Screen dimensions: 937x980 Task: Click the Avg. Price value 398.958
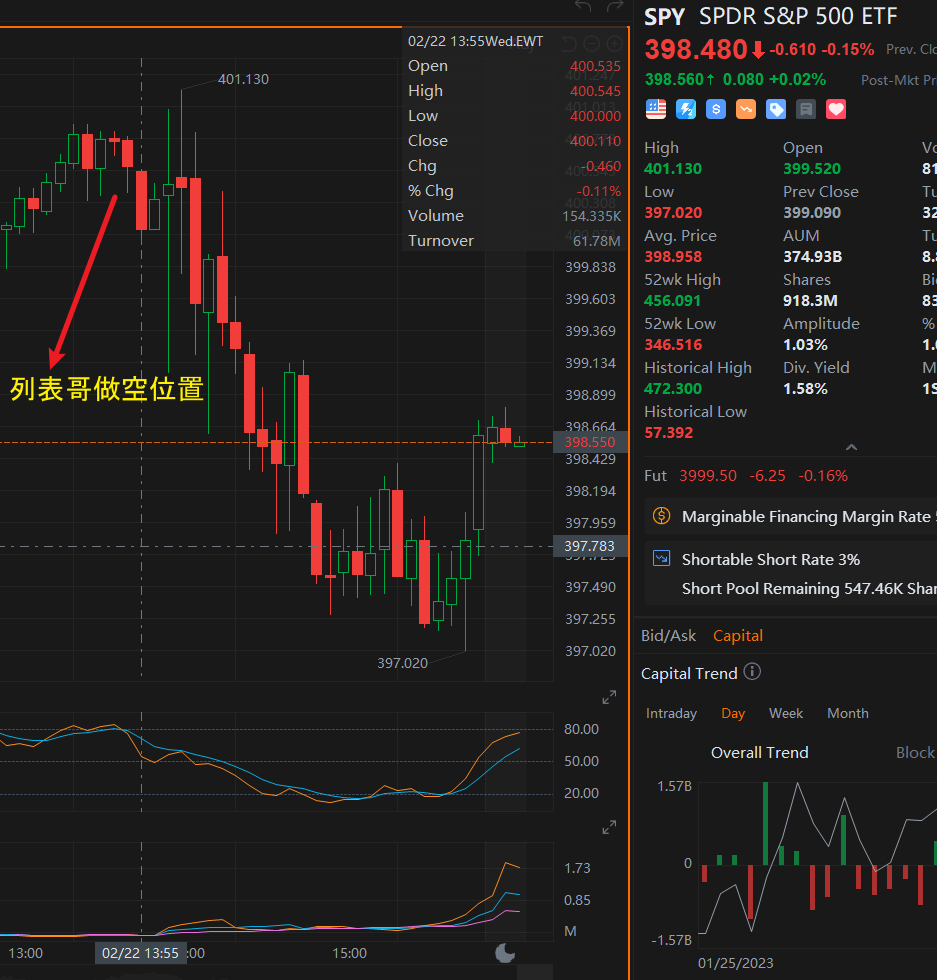pos(673,257)
